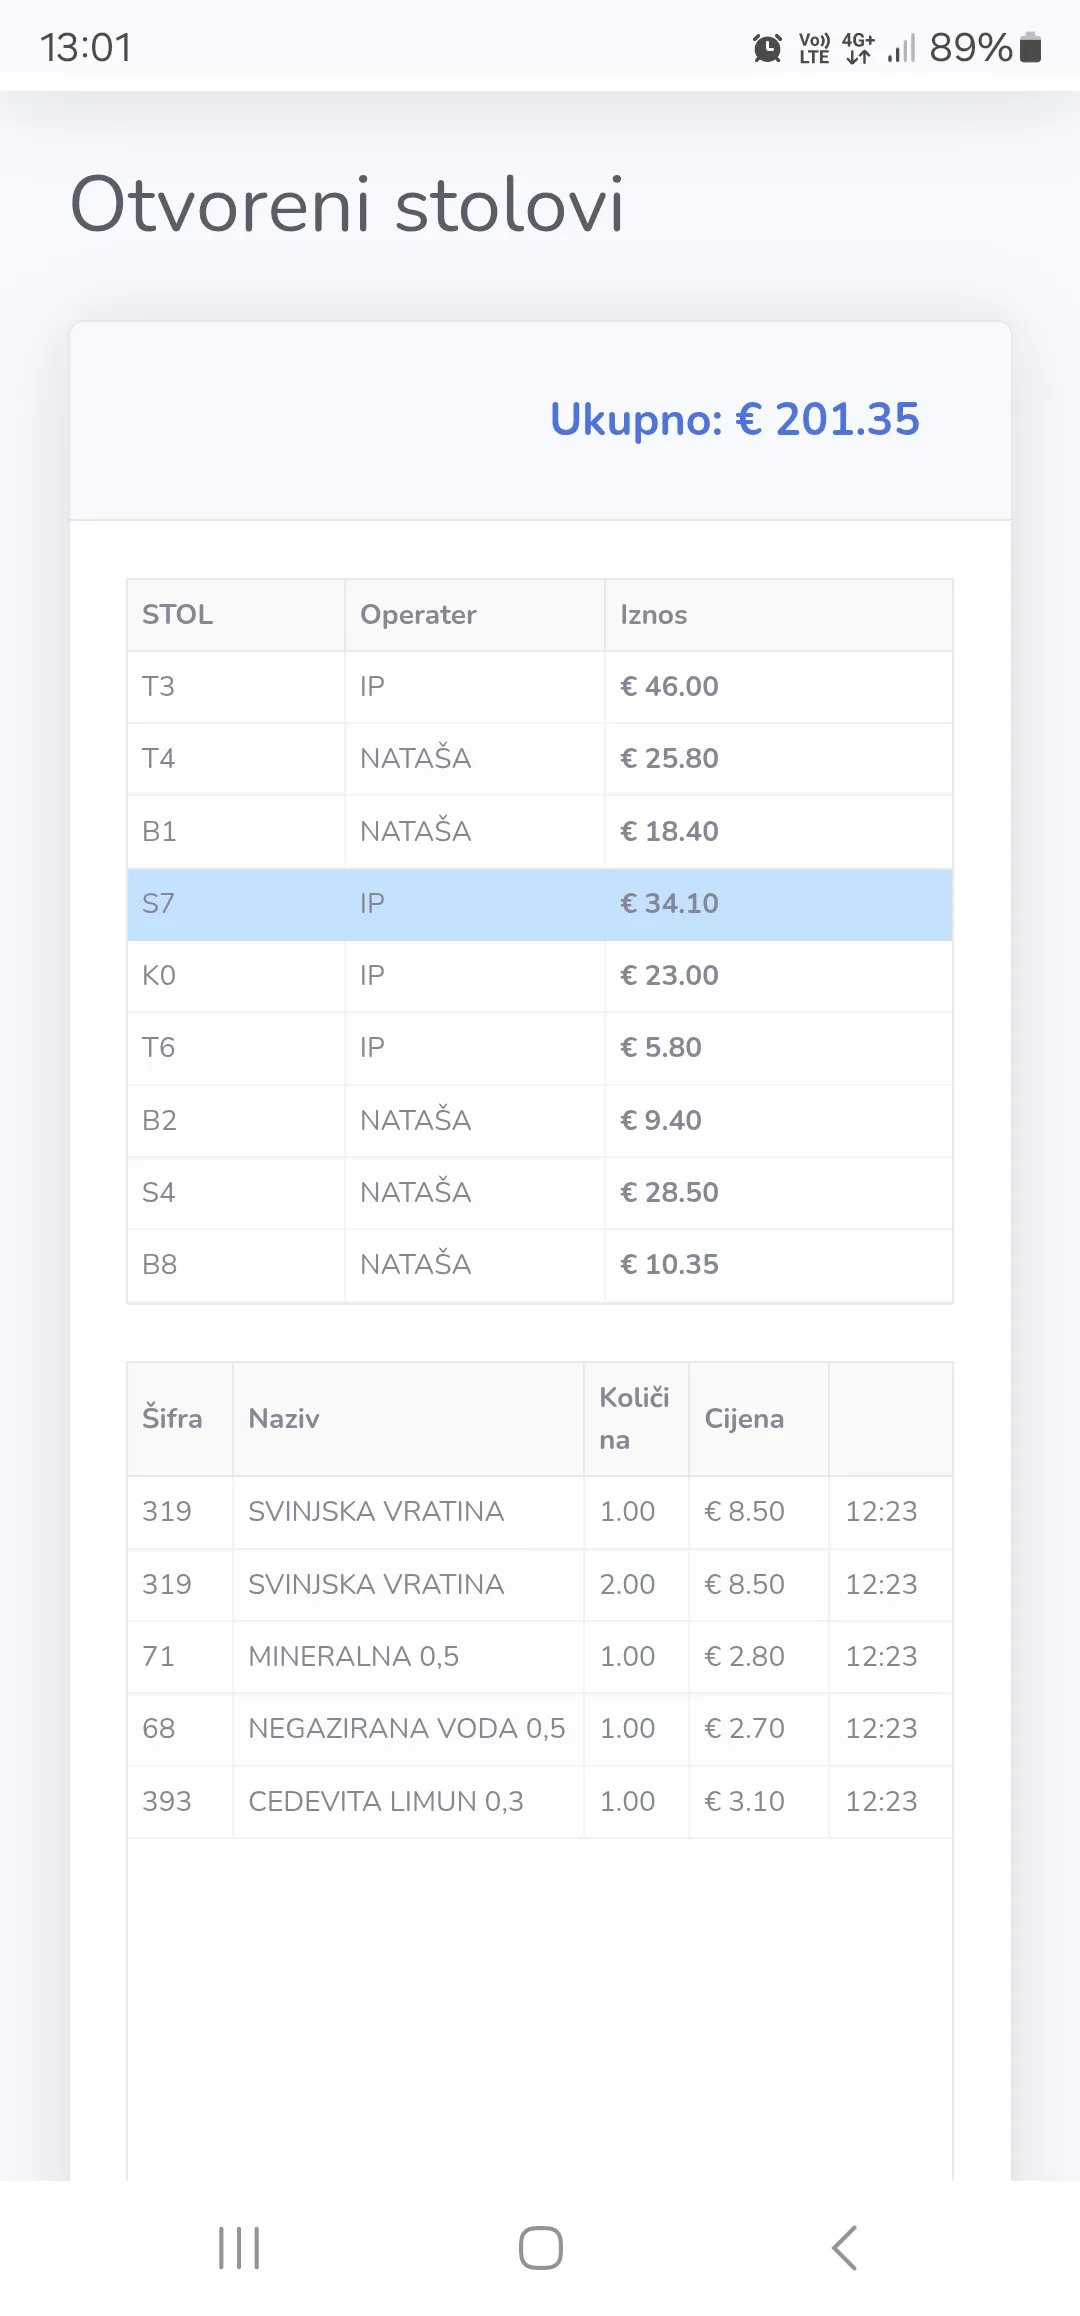Click the STOL column header

[x=178, y=615]
